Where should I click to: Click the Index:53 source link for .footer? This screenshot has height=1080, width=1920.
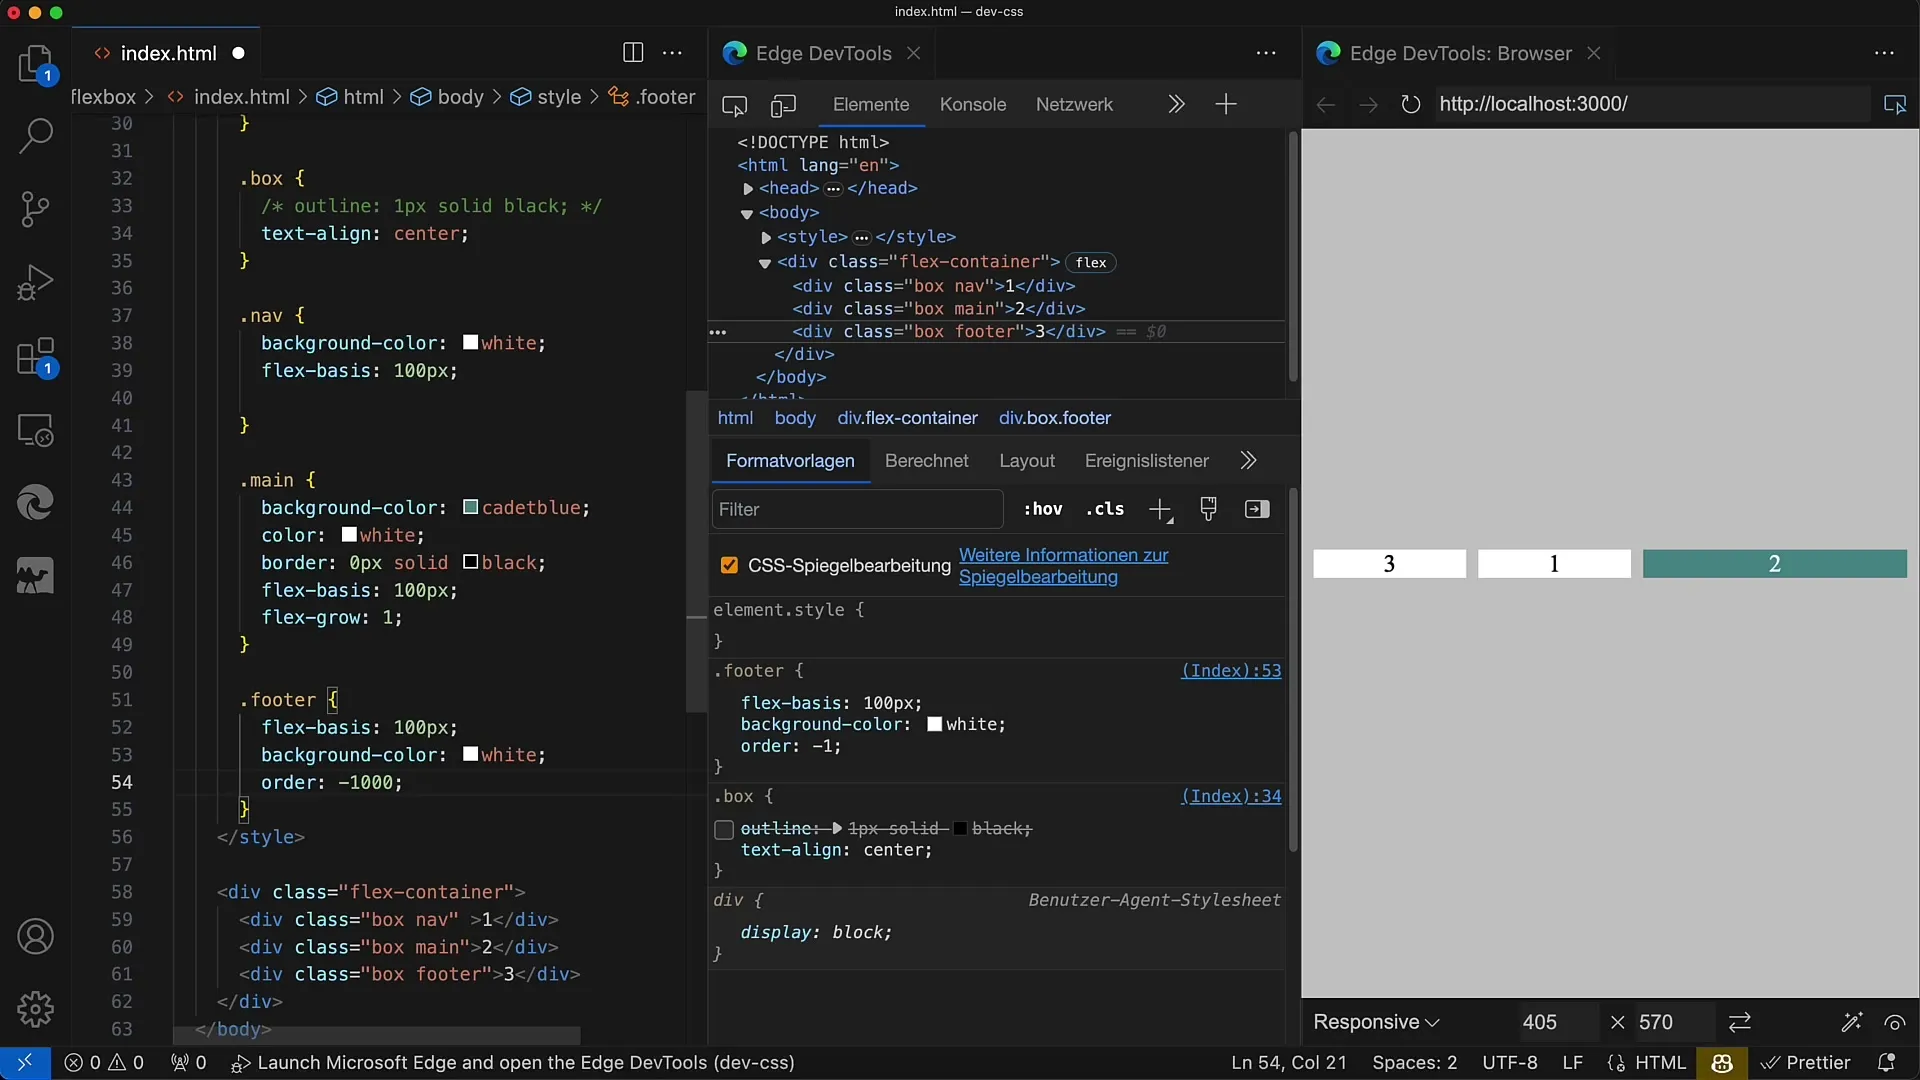[x=1230, y=670]
